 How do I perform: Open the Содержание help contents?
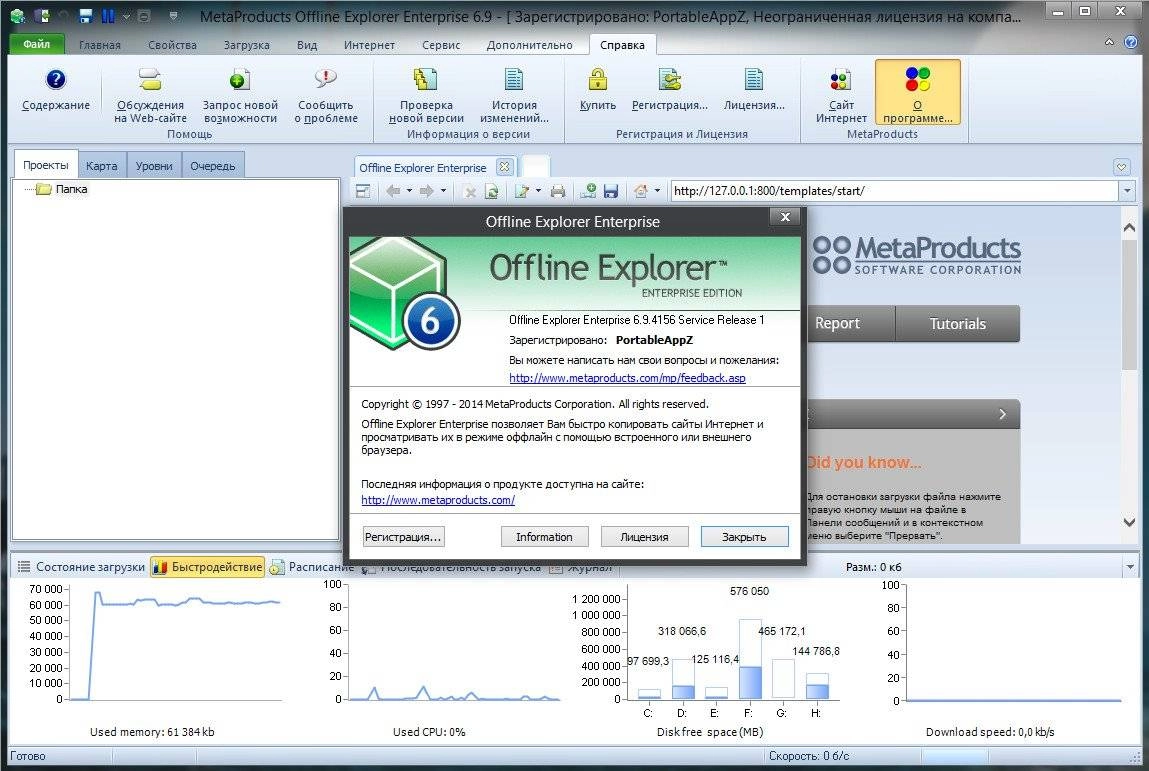[x=56, y=90]
